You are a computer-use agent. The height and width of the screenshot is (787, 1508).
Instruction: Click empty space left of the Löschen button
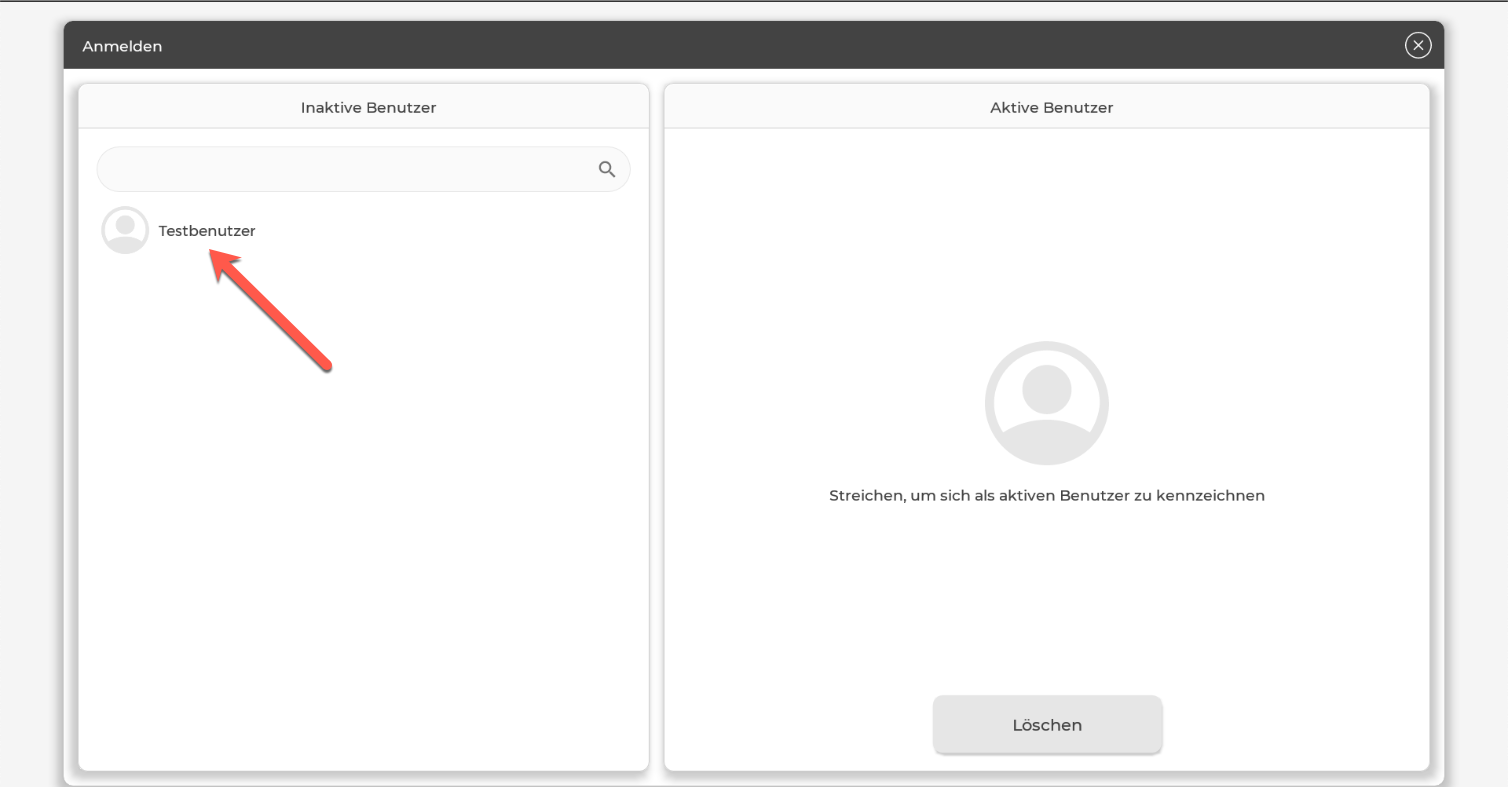pyautogui.click(x=800, y=725)
